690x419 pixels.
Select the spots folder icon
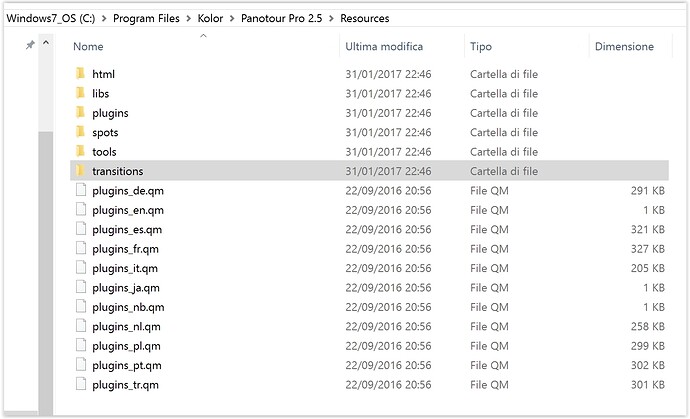81,132
